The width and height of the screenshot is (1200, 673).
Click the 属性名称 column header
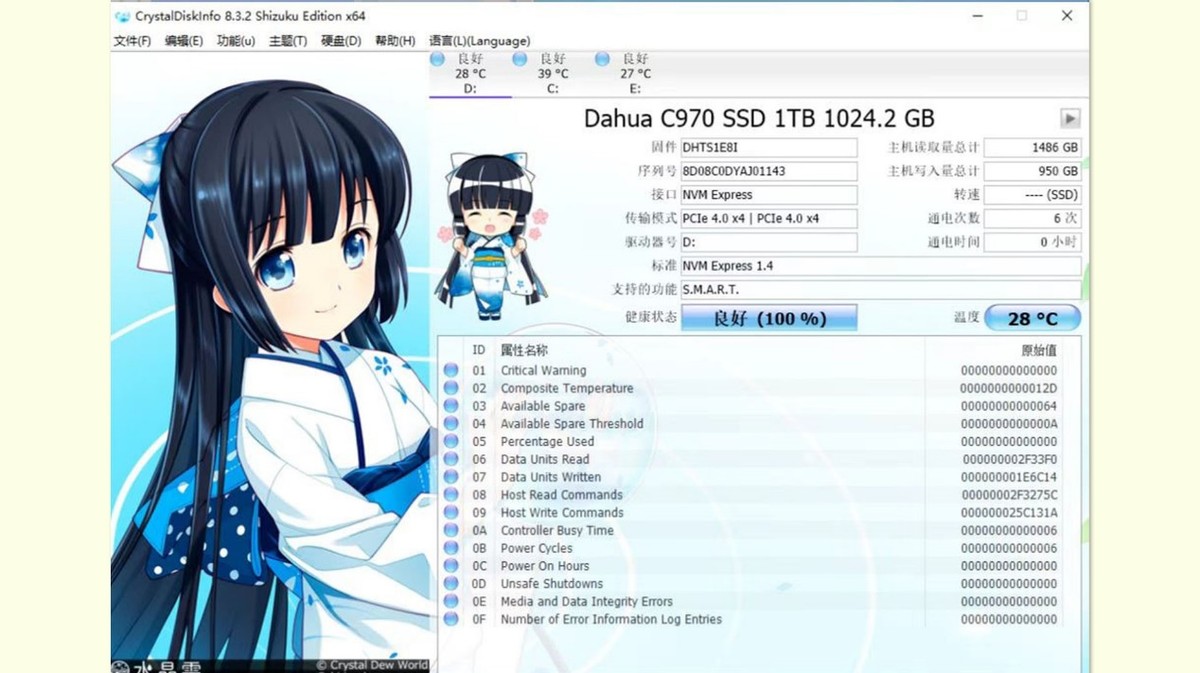tap(524, 350)
